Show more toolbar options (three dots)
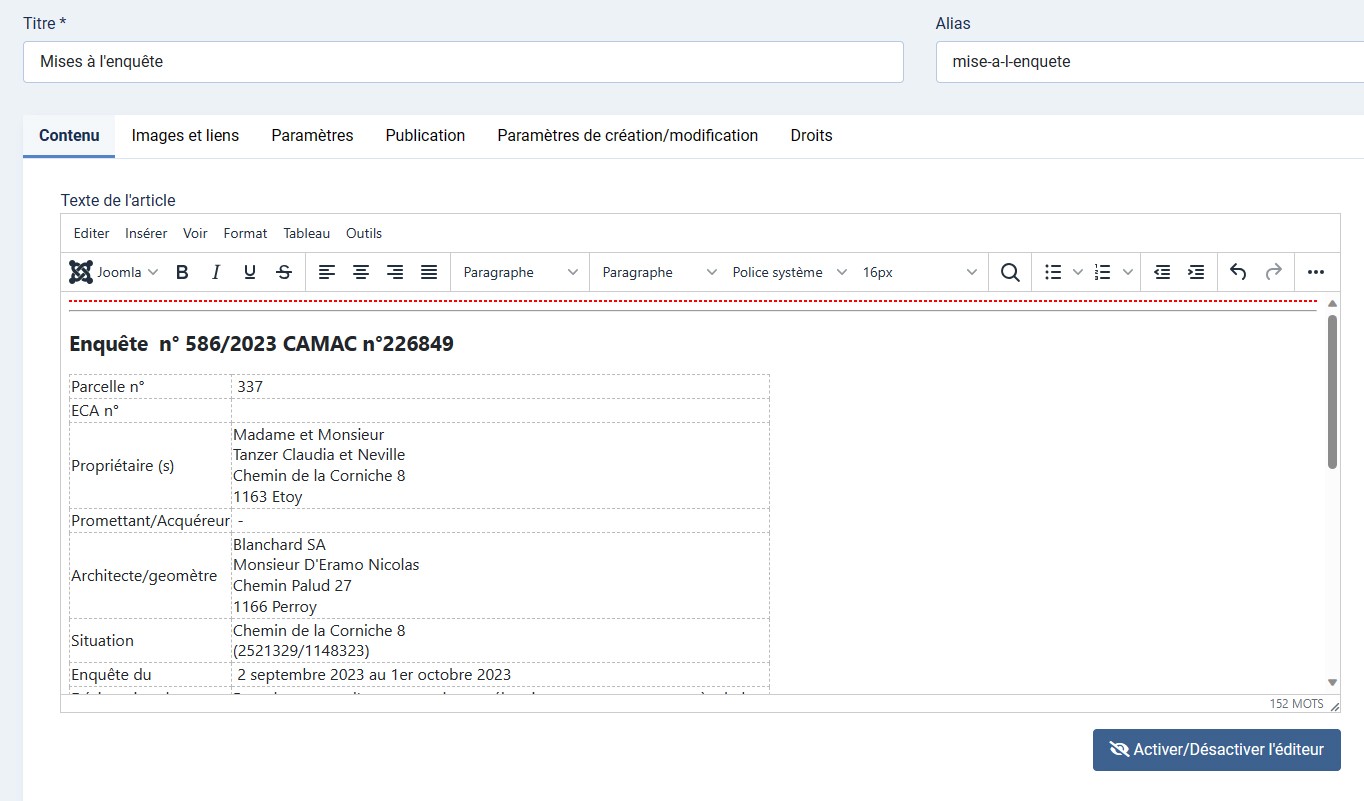Viewport: 1364px width, 801px height. click(1316, 272)
